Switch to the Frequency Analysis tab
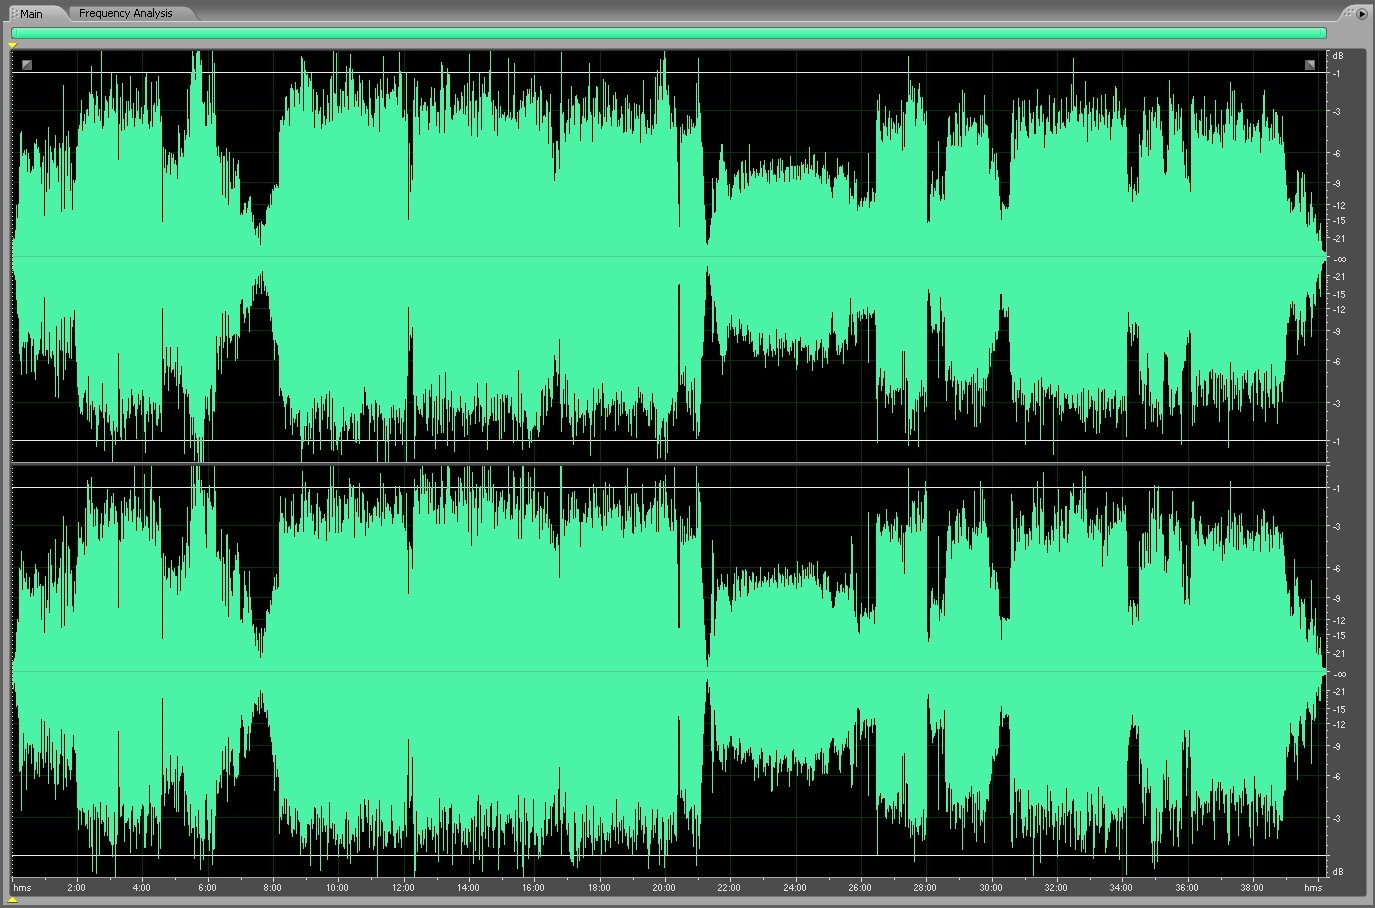Viewport: 1375px width, 908px height. (x=125, y=13)
